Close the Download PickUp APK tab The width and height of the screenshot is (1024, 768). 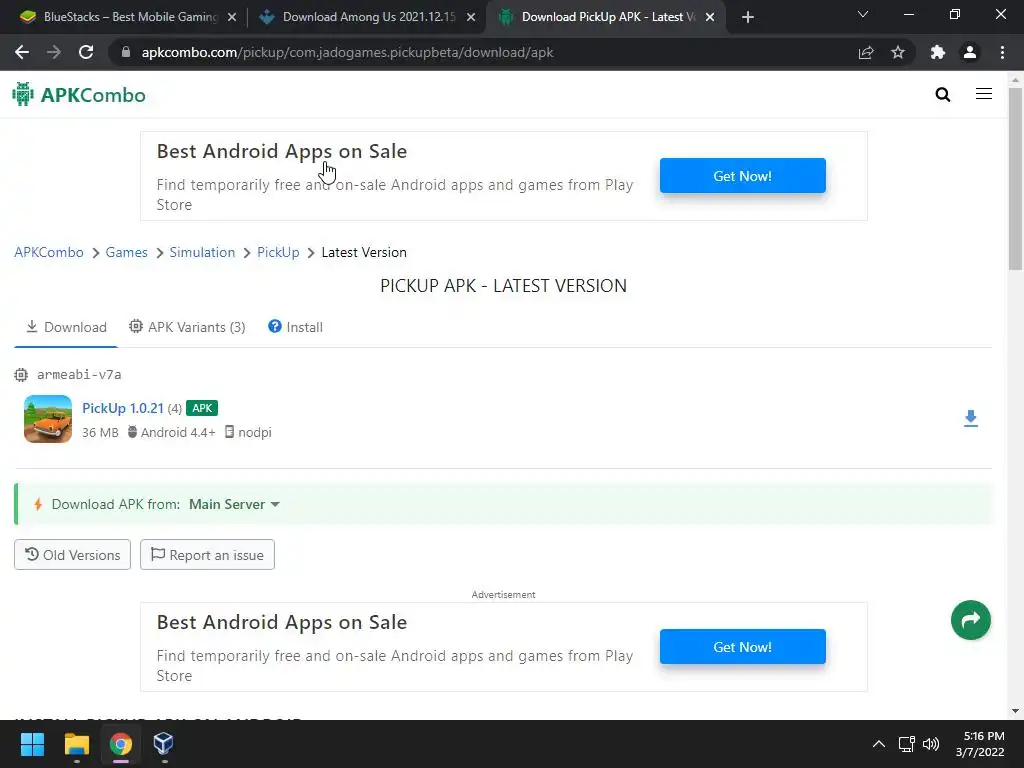pyautogui.click(x=710, y=18)
